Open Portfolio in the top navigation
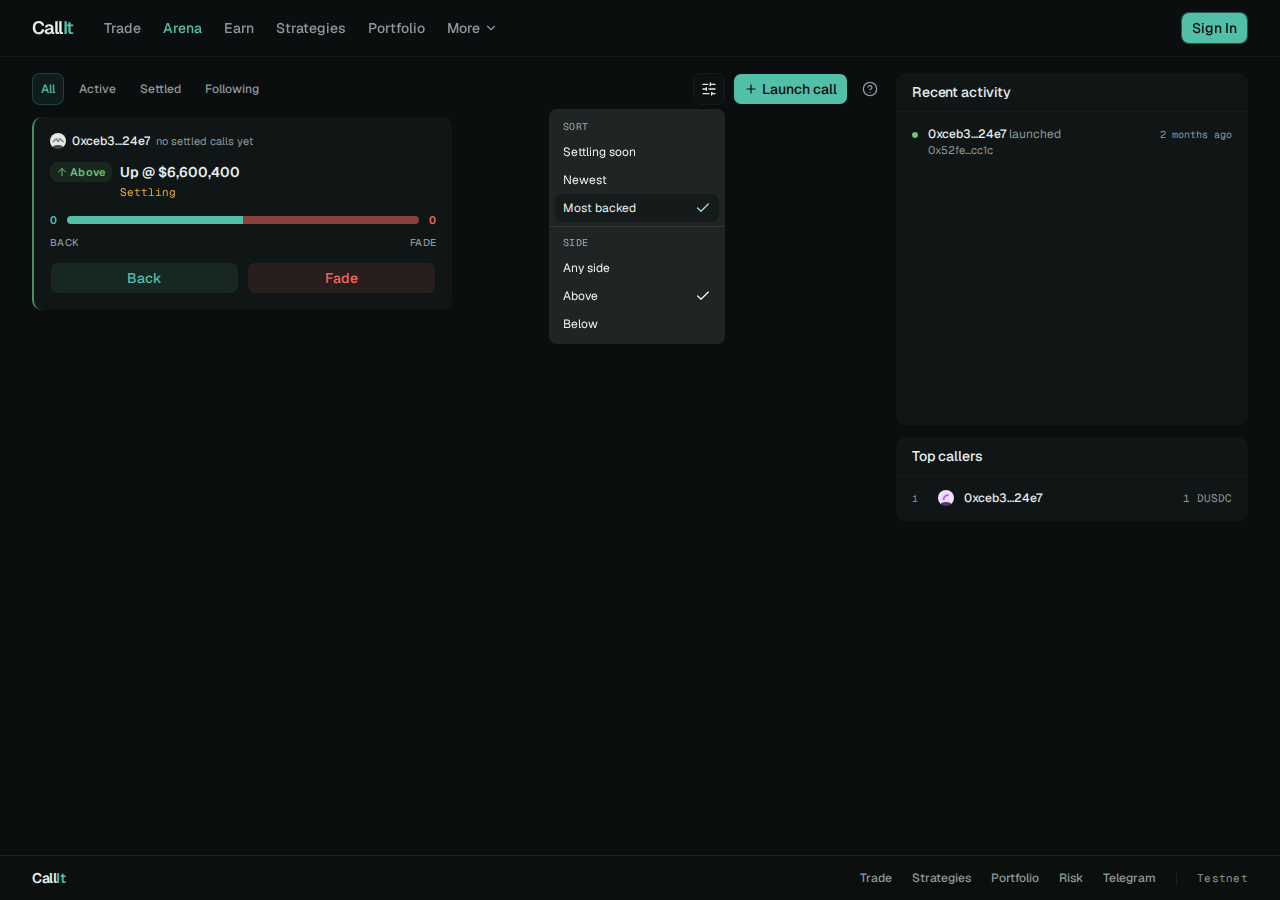Screen dimensions: 1280x900 [396, 28]
